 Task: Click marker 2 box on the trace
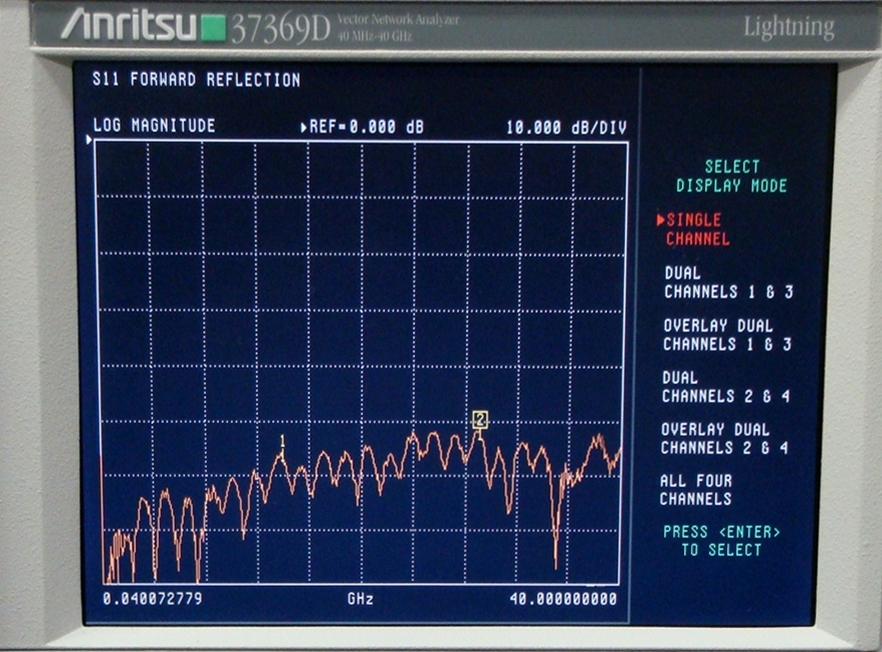coord(480,420)
